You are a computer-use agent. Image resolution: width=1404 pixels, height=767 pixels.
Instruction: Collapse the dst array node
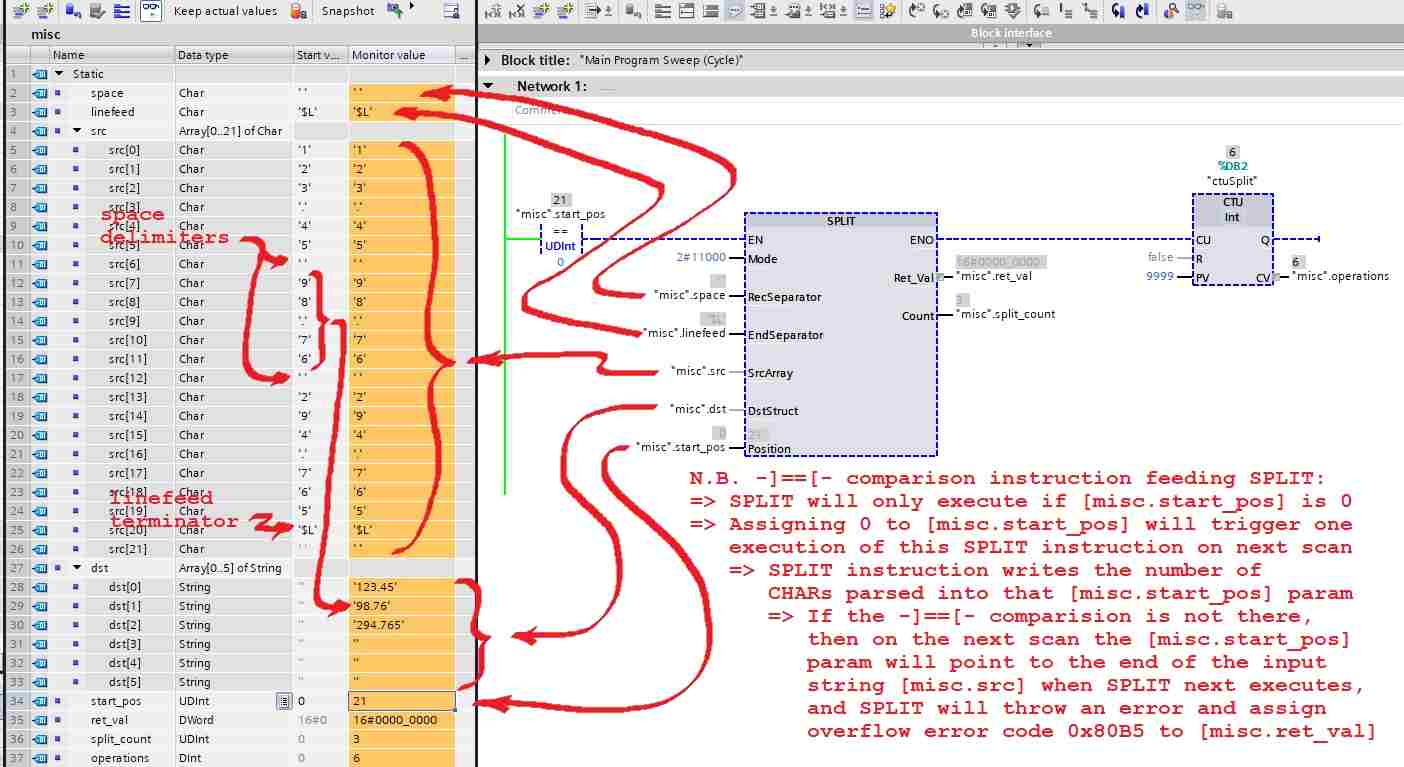pos(77,568)
